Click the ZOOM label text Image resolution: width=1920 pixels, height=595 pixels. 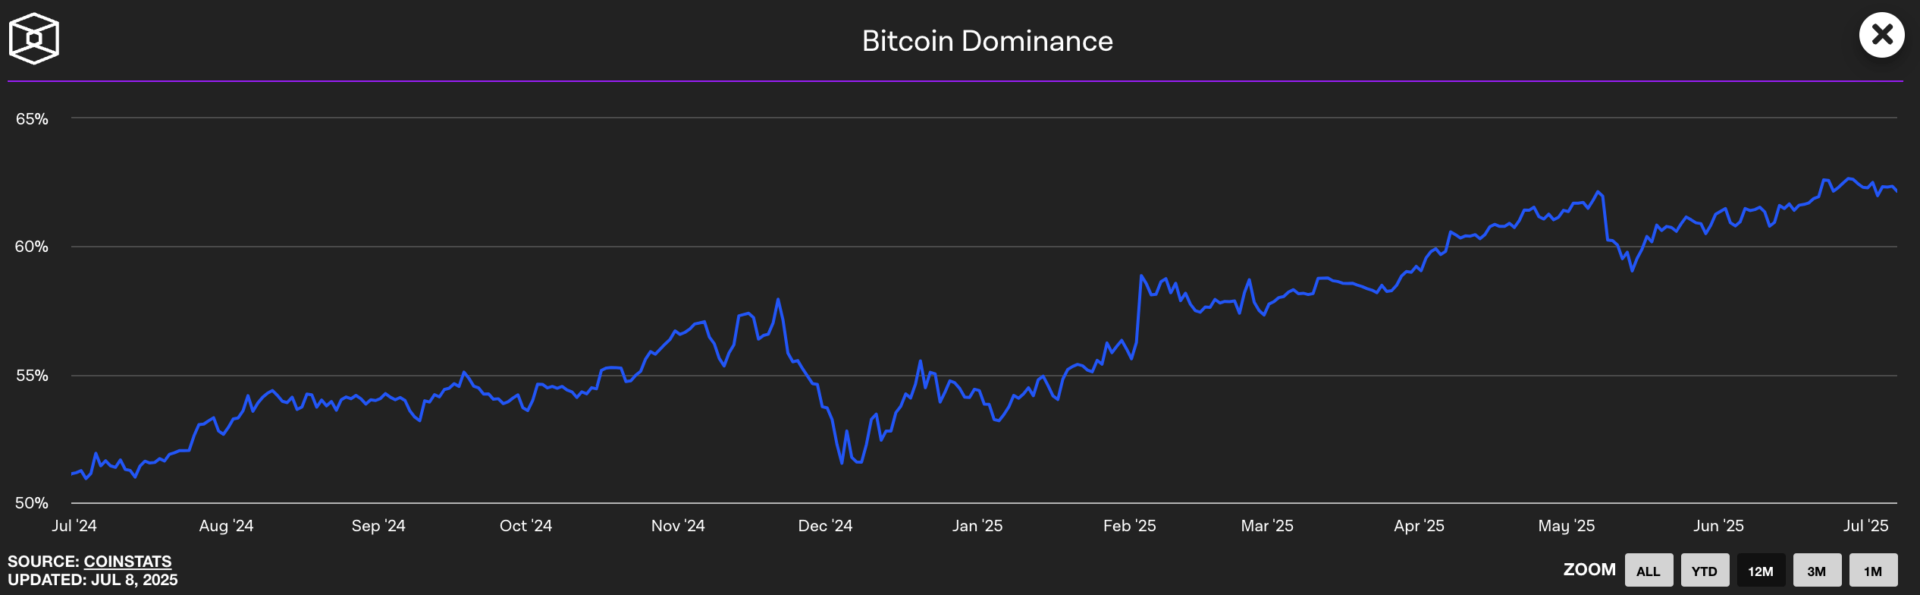[1589, 570]
